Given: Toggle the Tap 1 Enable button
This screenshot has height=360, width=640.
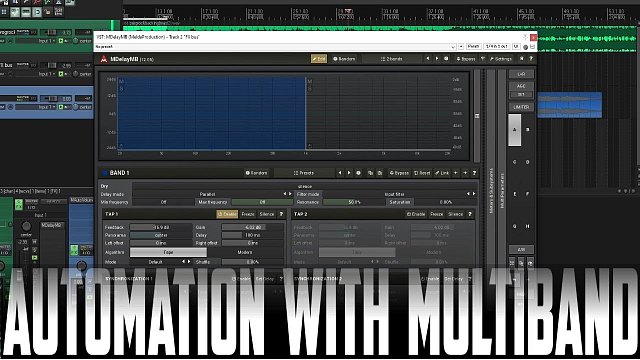Looking at the screenshot, I should [x=227, y=214].
